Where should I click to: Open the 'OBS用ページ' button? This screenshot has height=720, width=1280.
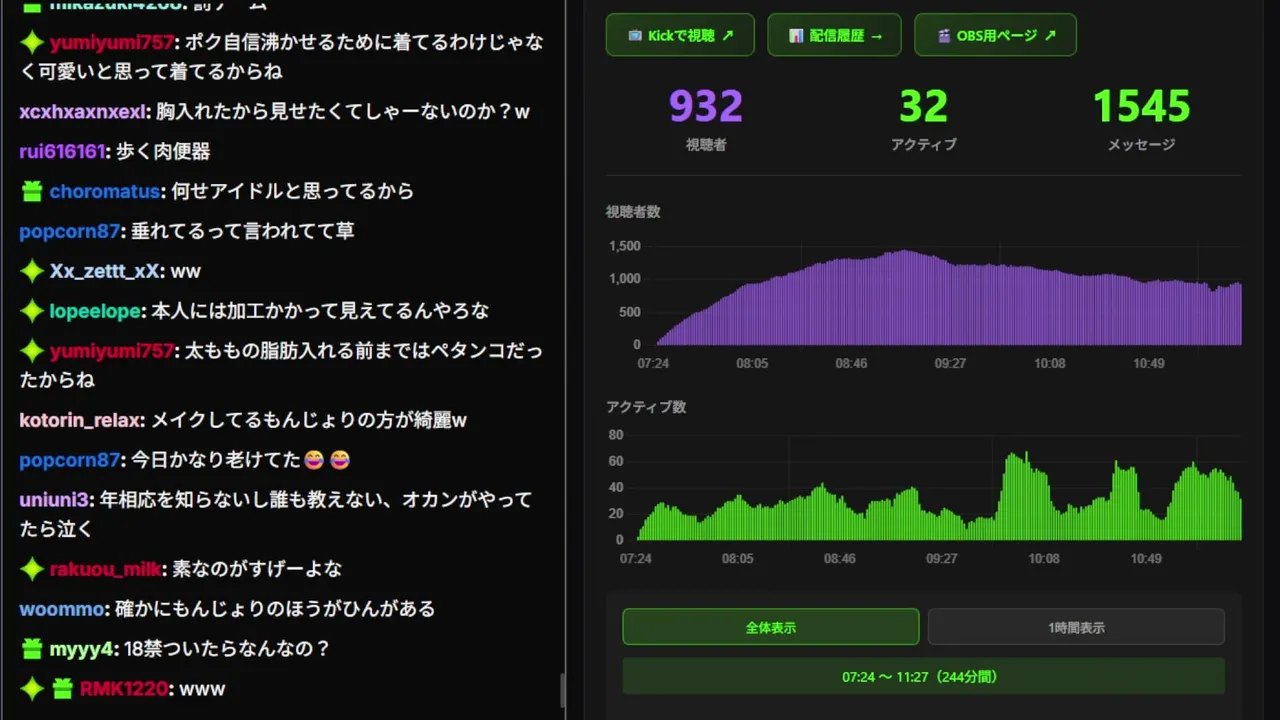[x=995, y=35]
